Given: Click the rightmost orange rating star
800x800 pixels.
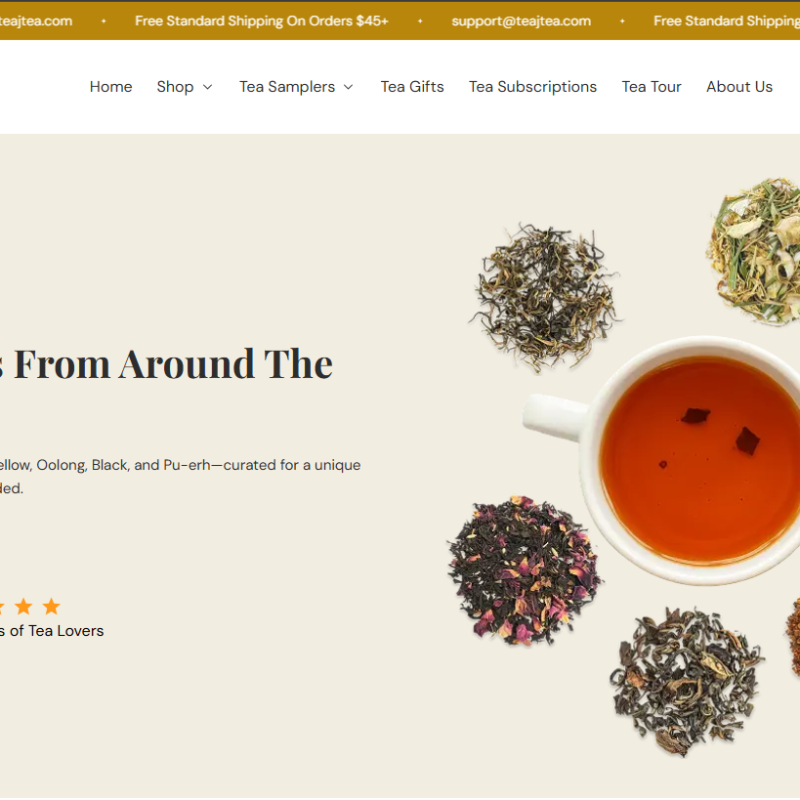Looking at the screenshot, I should (51, 606).
